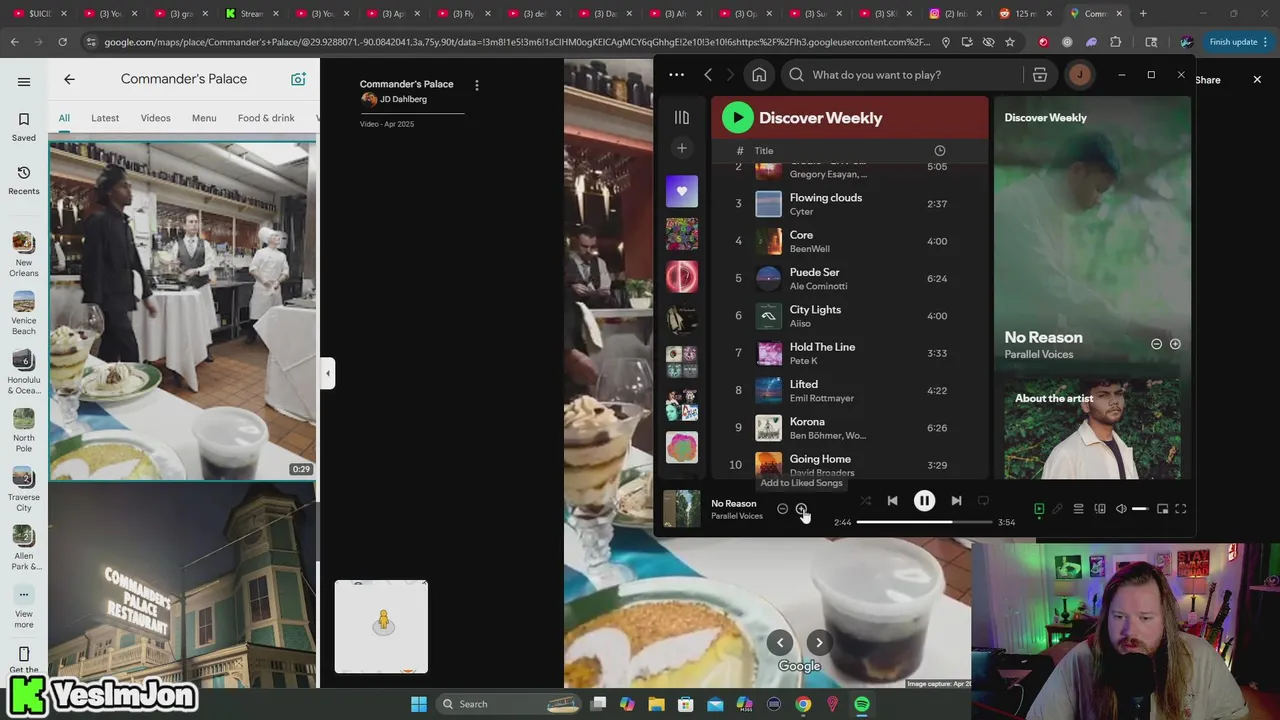This screenshot has height=720, width=1280.
Task: Open Spotify from Windows taskbar
Action: (862, 704)
